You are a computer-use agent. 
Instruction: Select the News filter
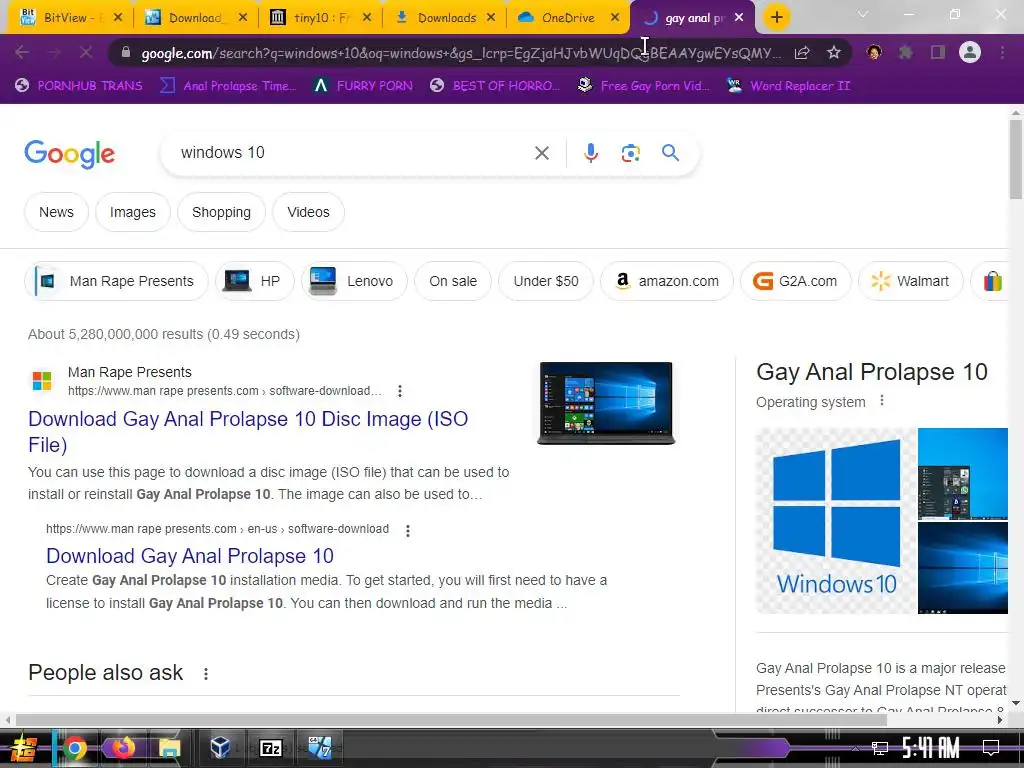[56, 212]
